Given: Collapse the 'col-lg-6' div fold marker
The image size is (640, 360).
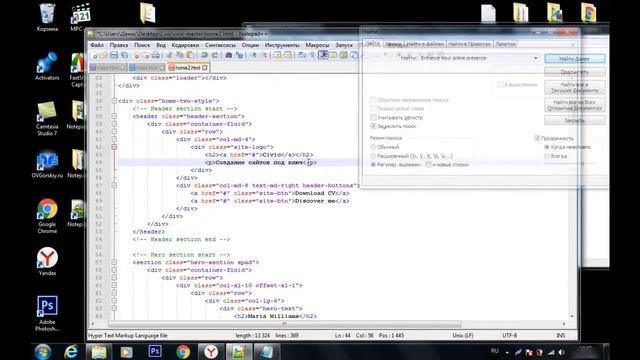Looking at the screenshot, I should coord(114,301).
